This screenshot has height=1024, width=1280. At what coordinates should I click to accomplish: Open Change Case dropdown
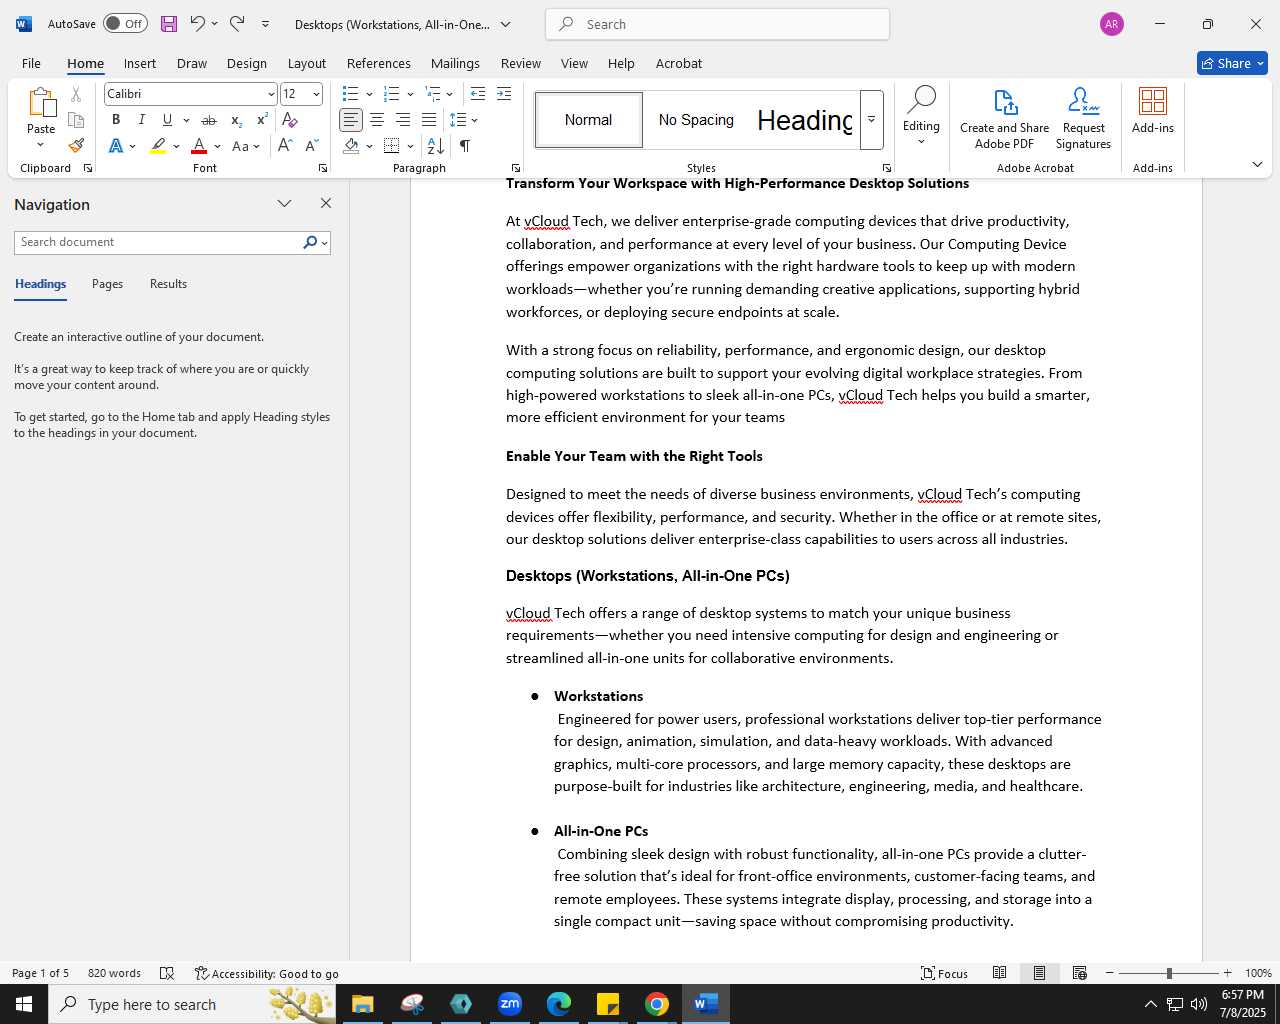[246, 146]
